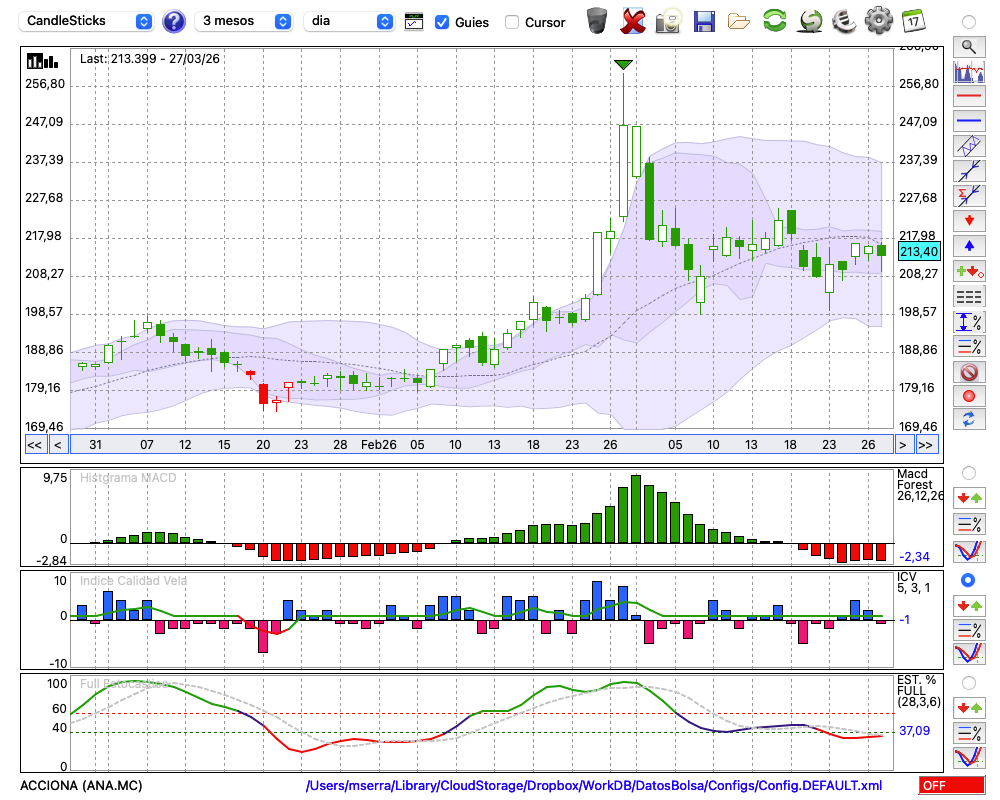Open the 3 mesos time range dropdown
This screenshot has width=1000, height=800.
pos(246,21)
